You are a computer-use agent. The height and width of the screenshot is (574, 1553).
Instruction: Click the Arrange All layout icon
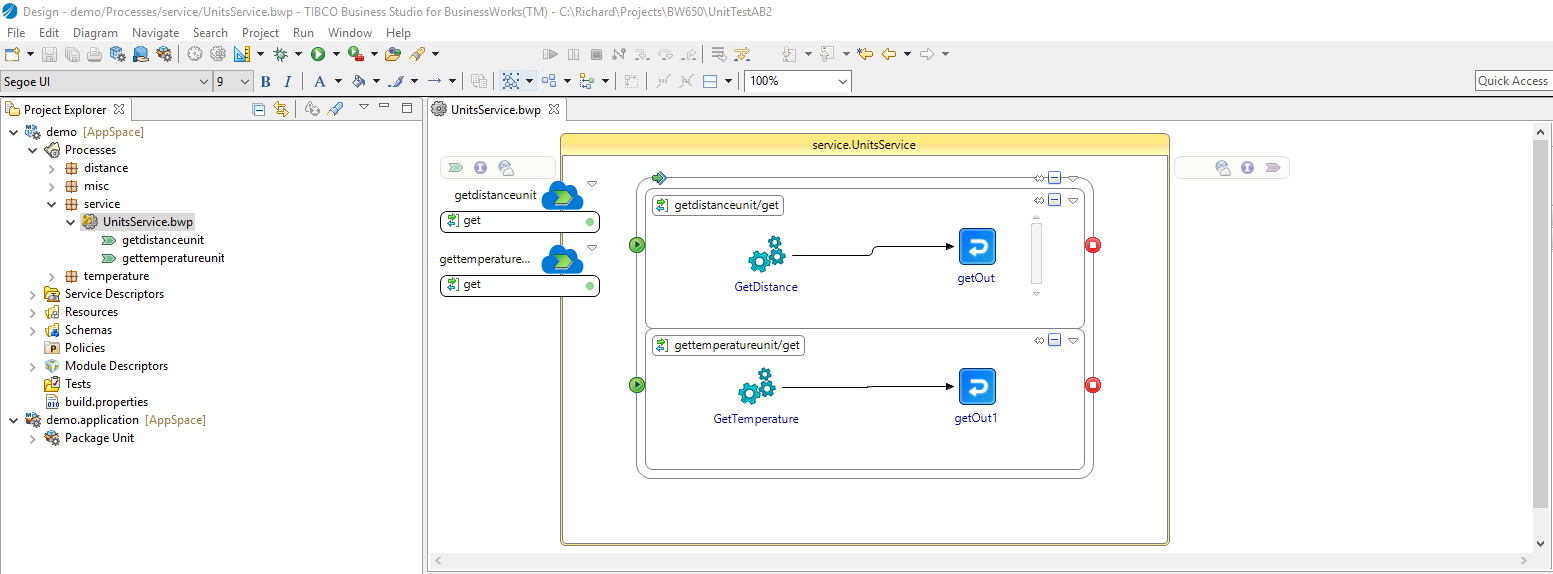click(x=549, y=81)
